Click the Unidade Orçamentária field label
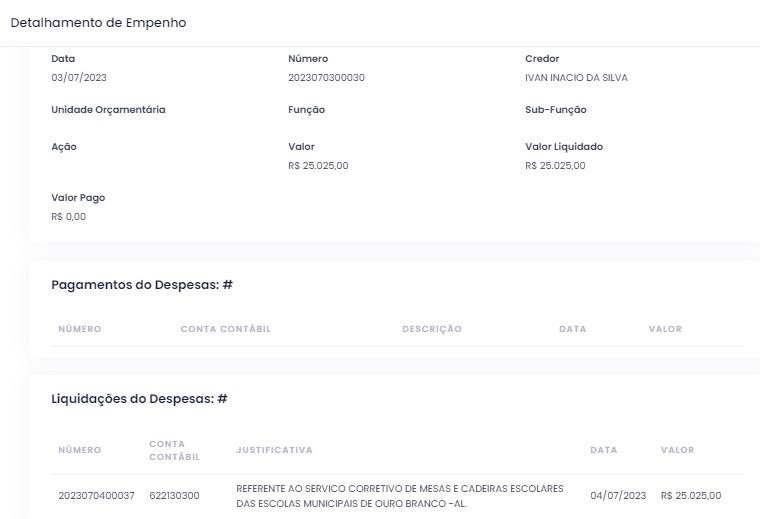The width and height of the screenshot is (760, 519). 108,110
